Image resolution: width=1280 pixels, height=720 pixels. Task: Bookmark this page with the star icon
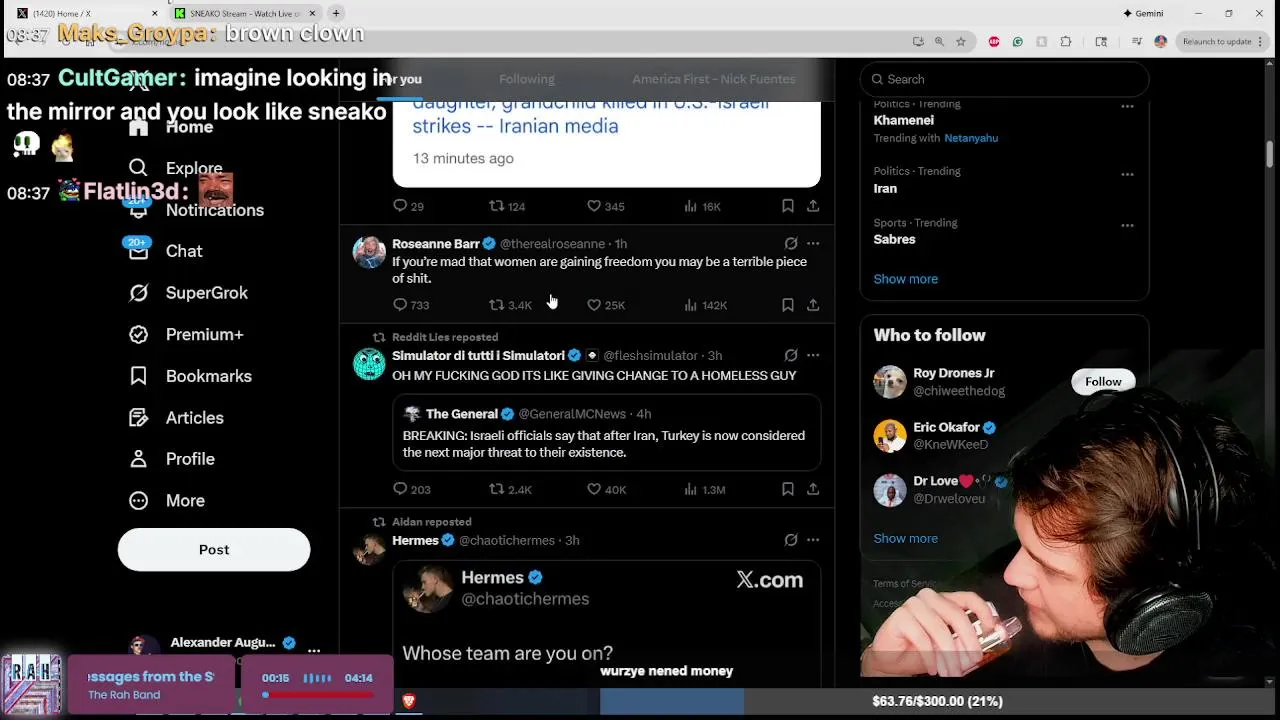[x=961, y=41]
